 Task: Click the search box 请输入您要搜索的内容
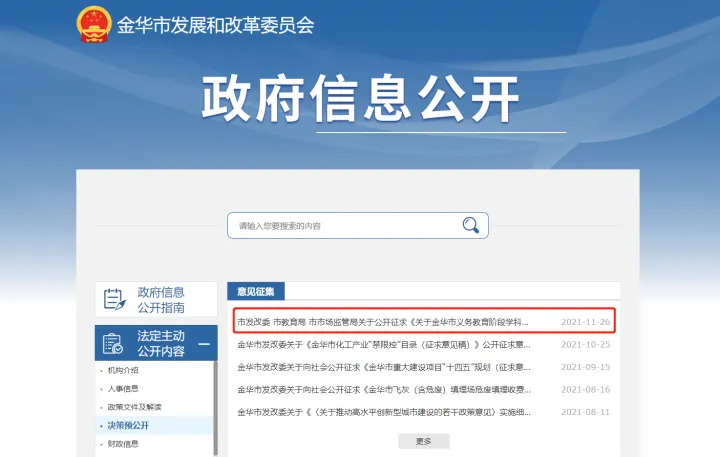(358, 226)
